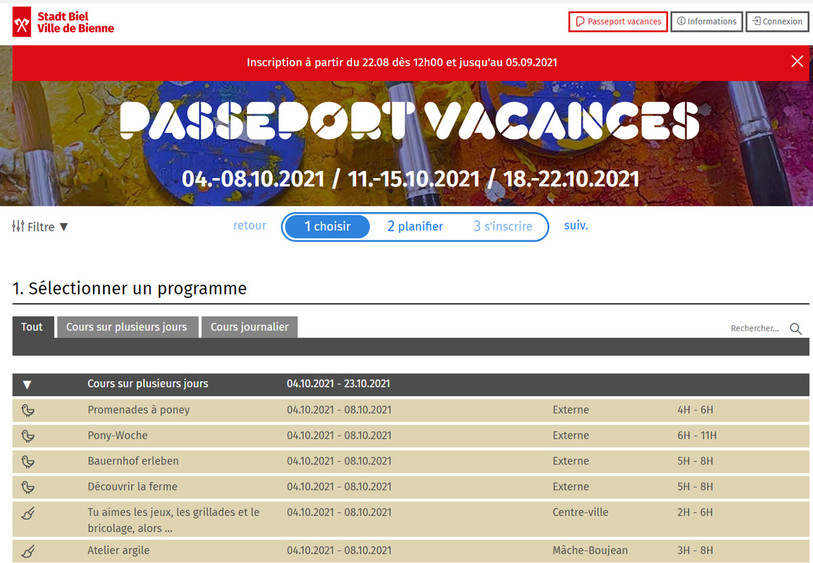Select step 3 s'inscrire

[x=502, y=227]
